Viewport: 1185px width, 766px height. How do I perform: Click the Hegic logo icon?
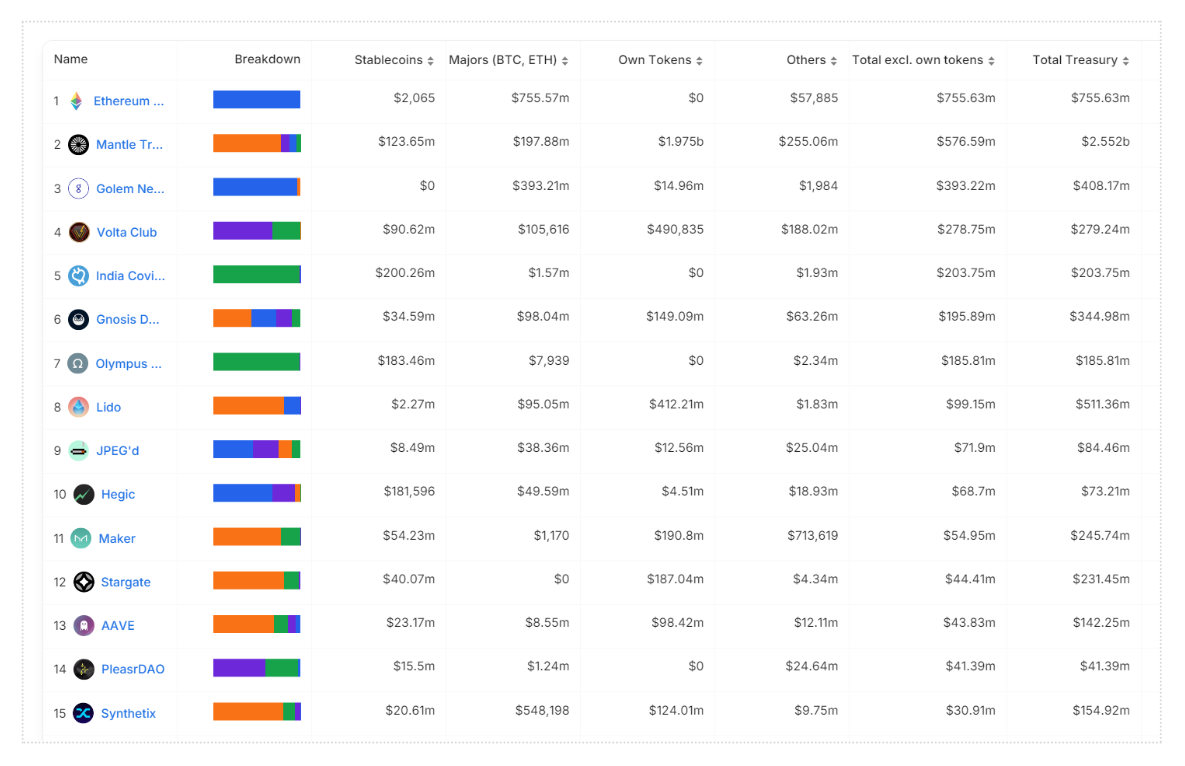[84, 494]
